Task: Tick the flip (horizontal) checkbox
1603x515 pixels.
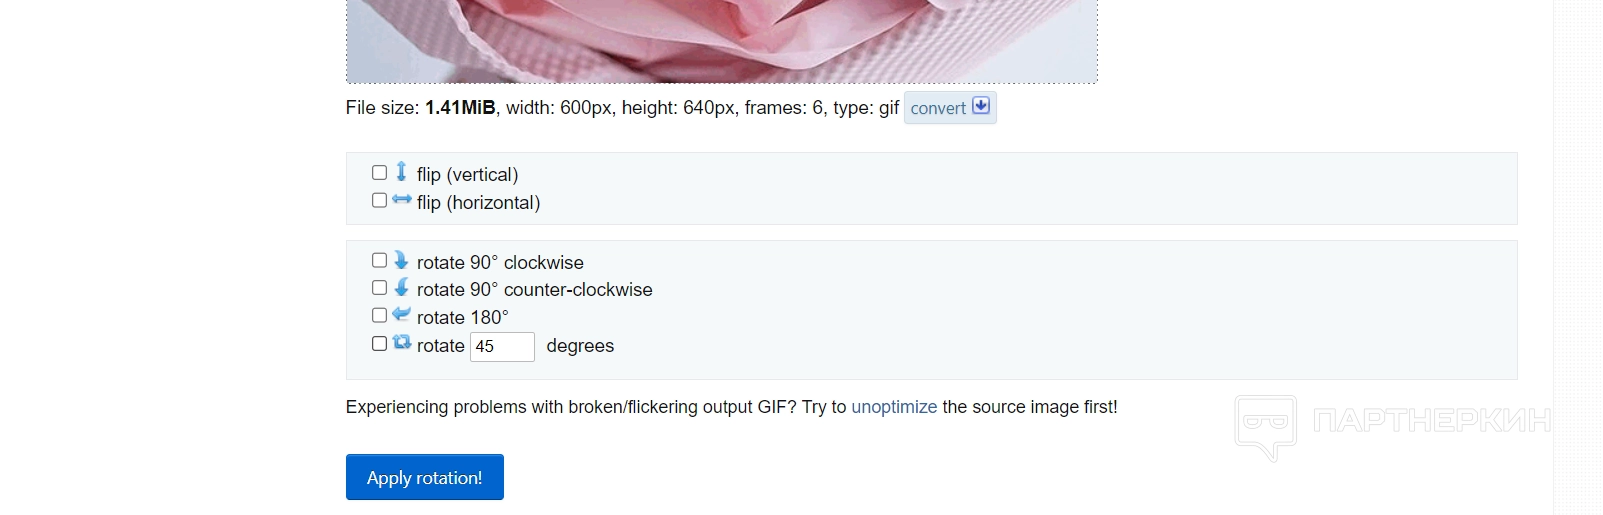Action: (x=379, y=200)
